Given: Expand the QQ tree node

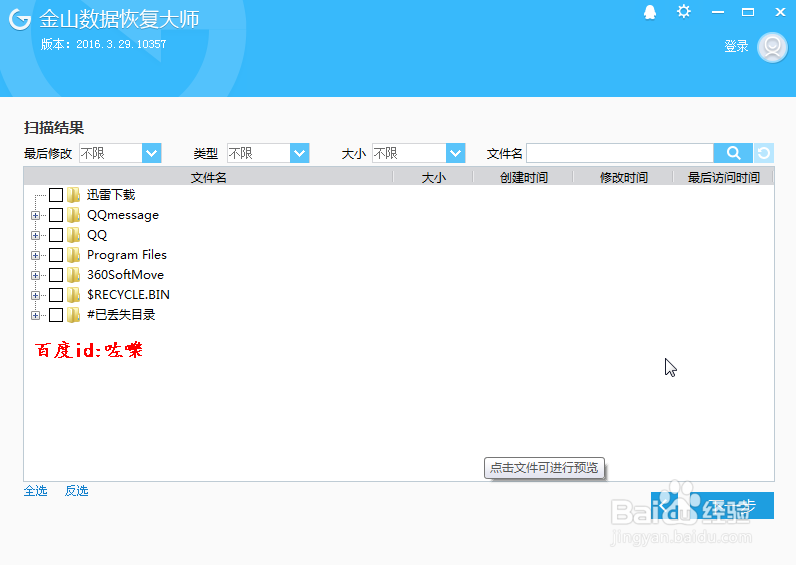Looking at the screenshot, I should pos(35,236).
